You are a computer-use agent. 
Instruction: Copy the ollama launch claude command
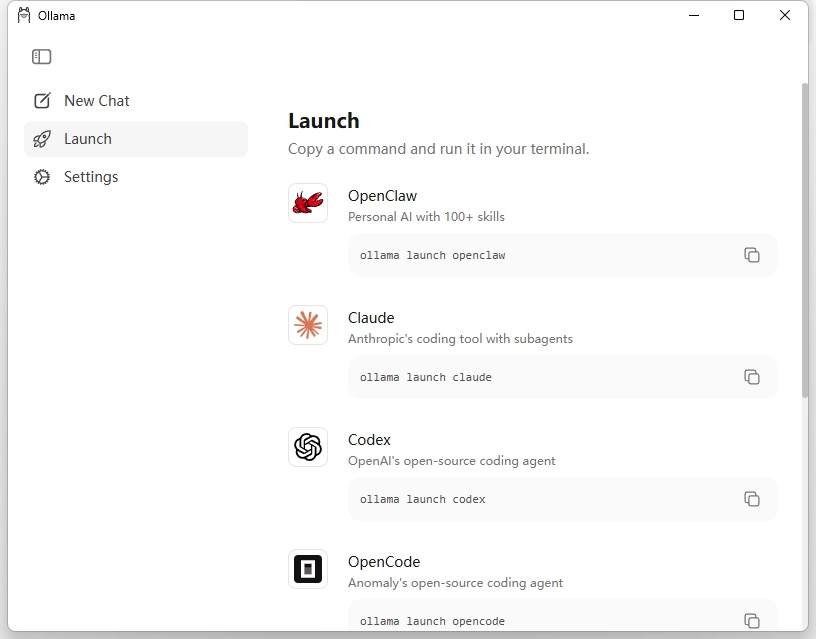752,377
